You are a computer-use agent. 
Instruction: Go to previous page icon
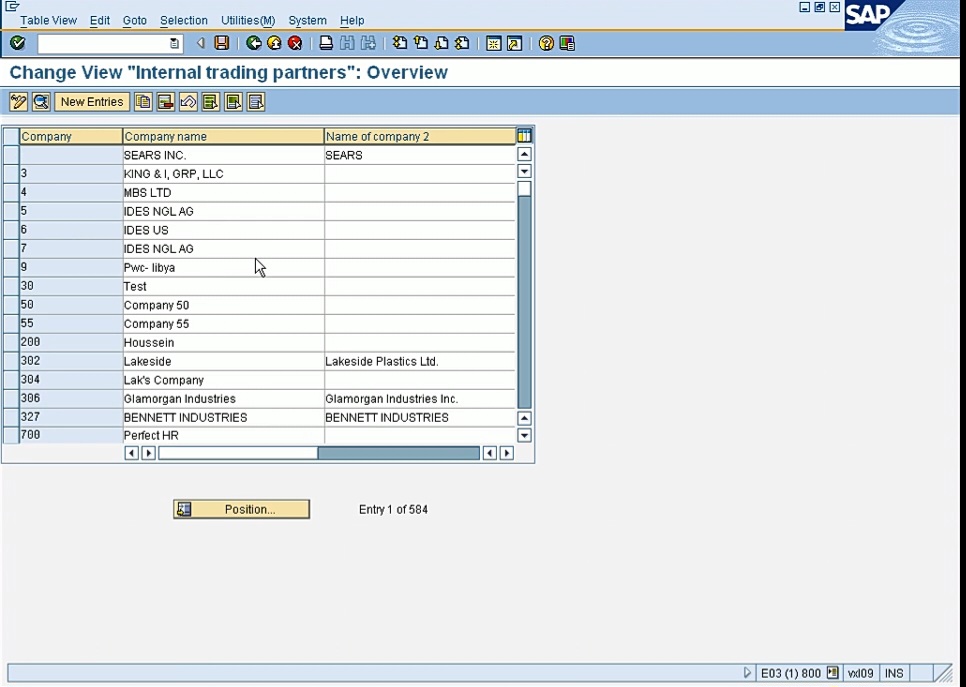coord(421,43)
